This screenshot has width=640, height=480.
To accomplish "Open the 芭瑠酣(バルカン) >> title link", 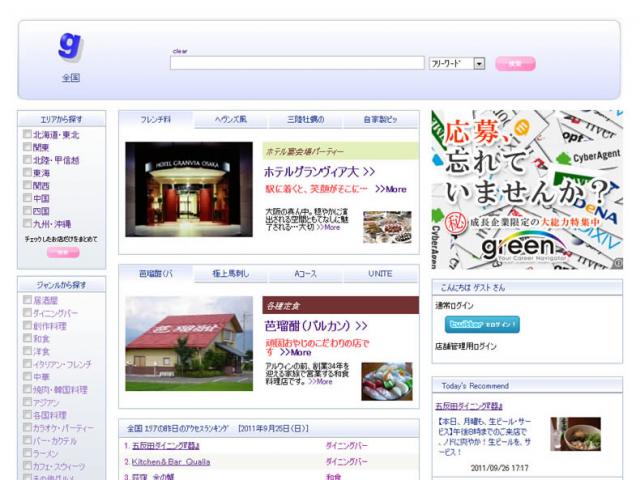I will coord(316,326).
